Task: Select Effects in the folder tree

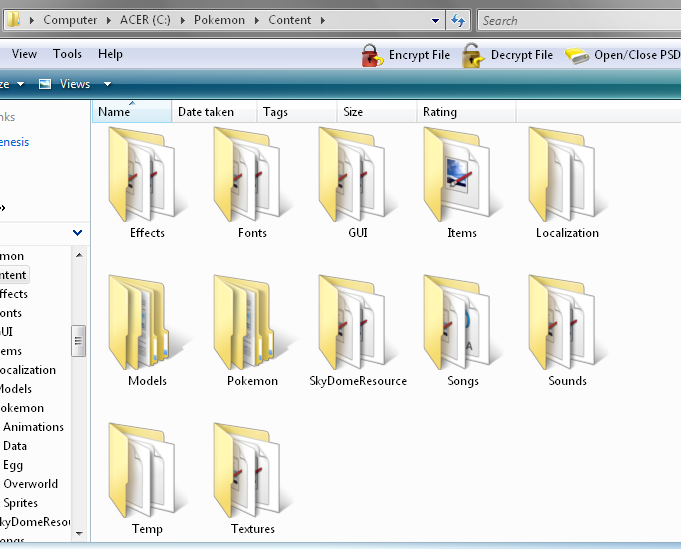Action: (x=14, y=294)
